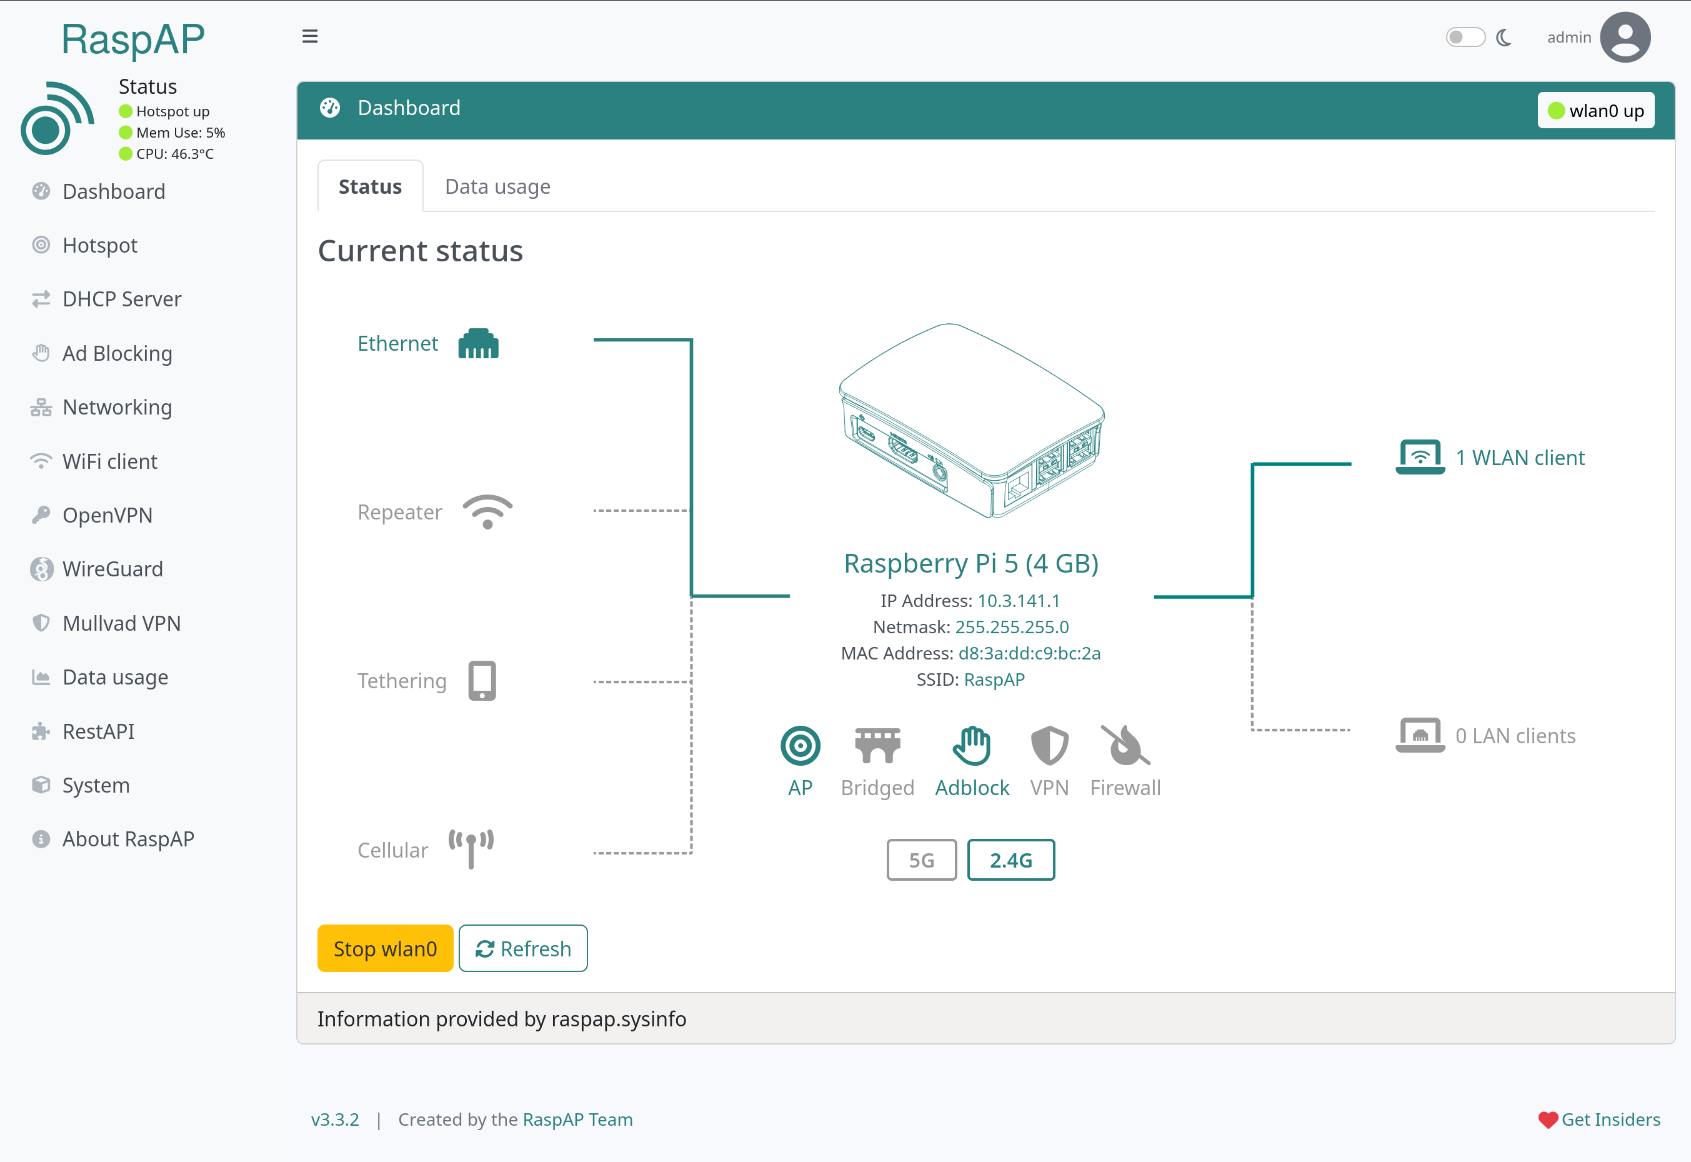Click the VPN shield icon
Viewport: 1691px width, 1162px height.
[1049, 745]
